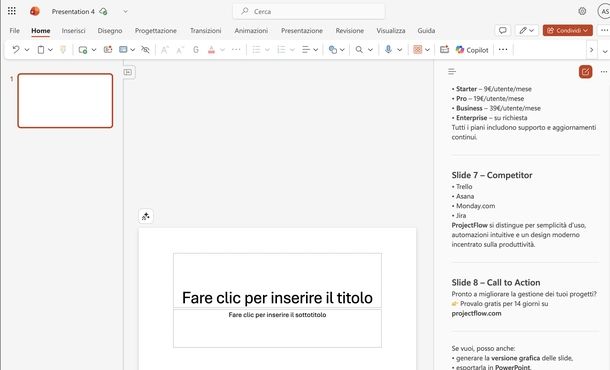Click the decrease font size icon

coord(180,50)
